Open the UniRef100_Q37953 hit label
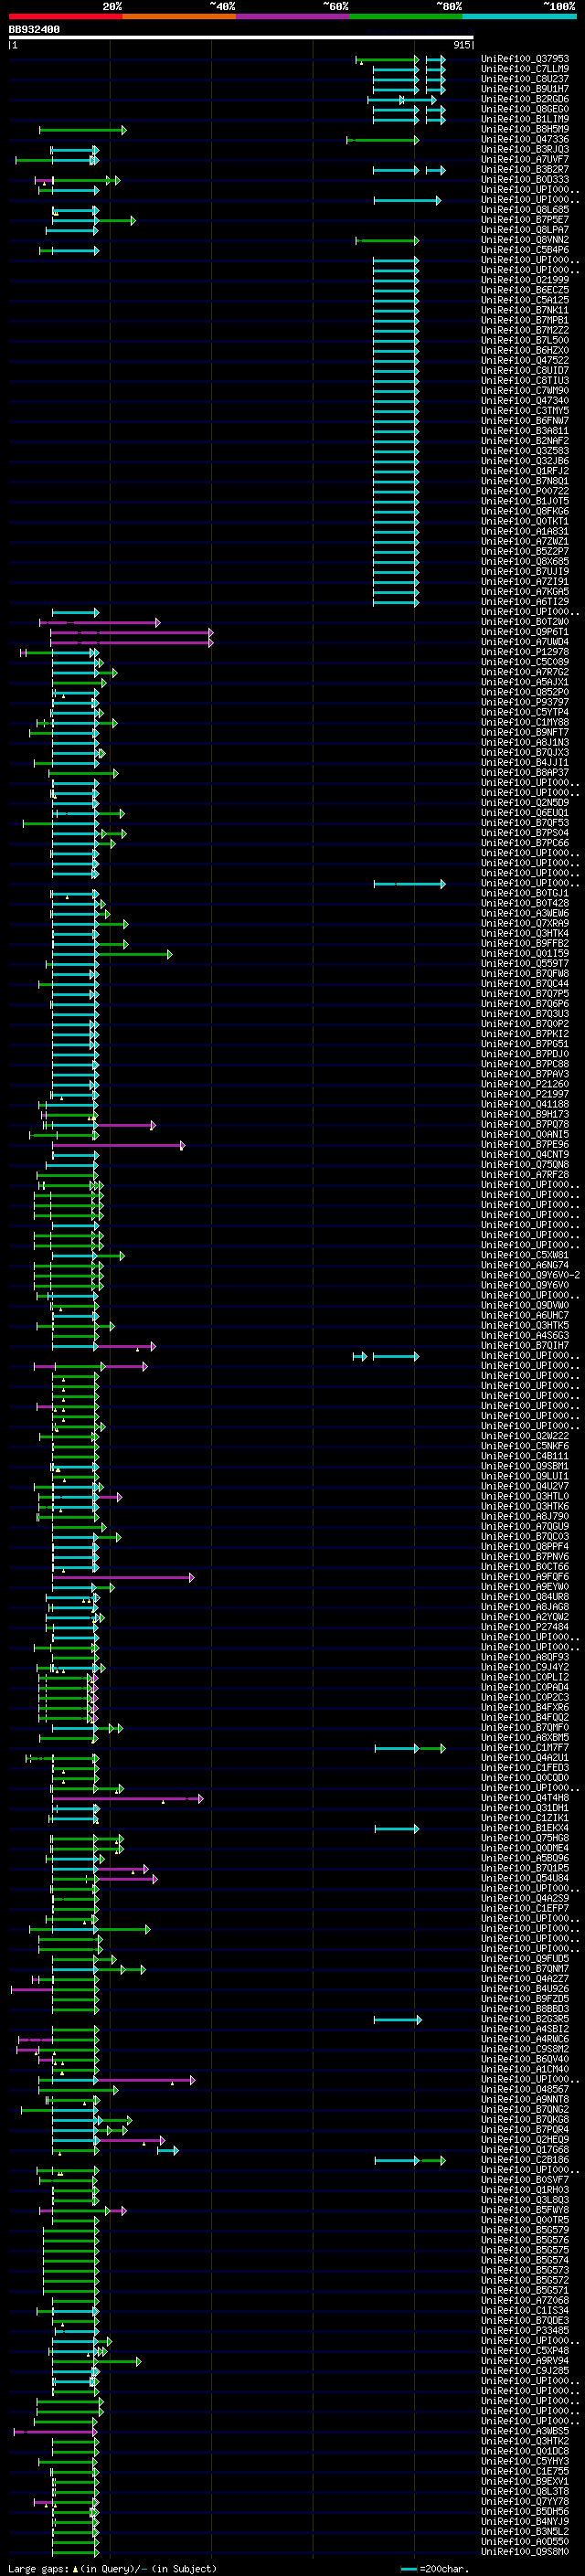The height and width of the screenshot is (2576, 585). point(525,59)
